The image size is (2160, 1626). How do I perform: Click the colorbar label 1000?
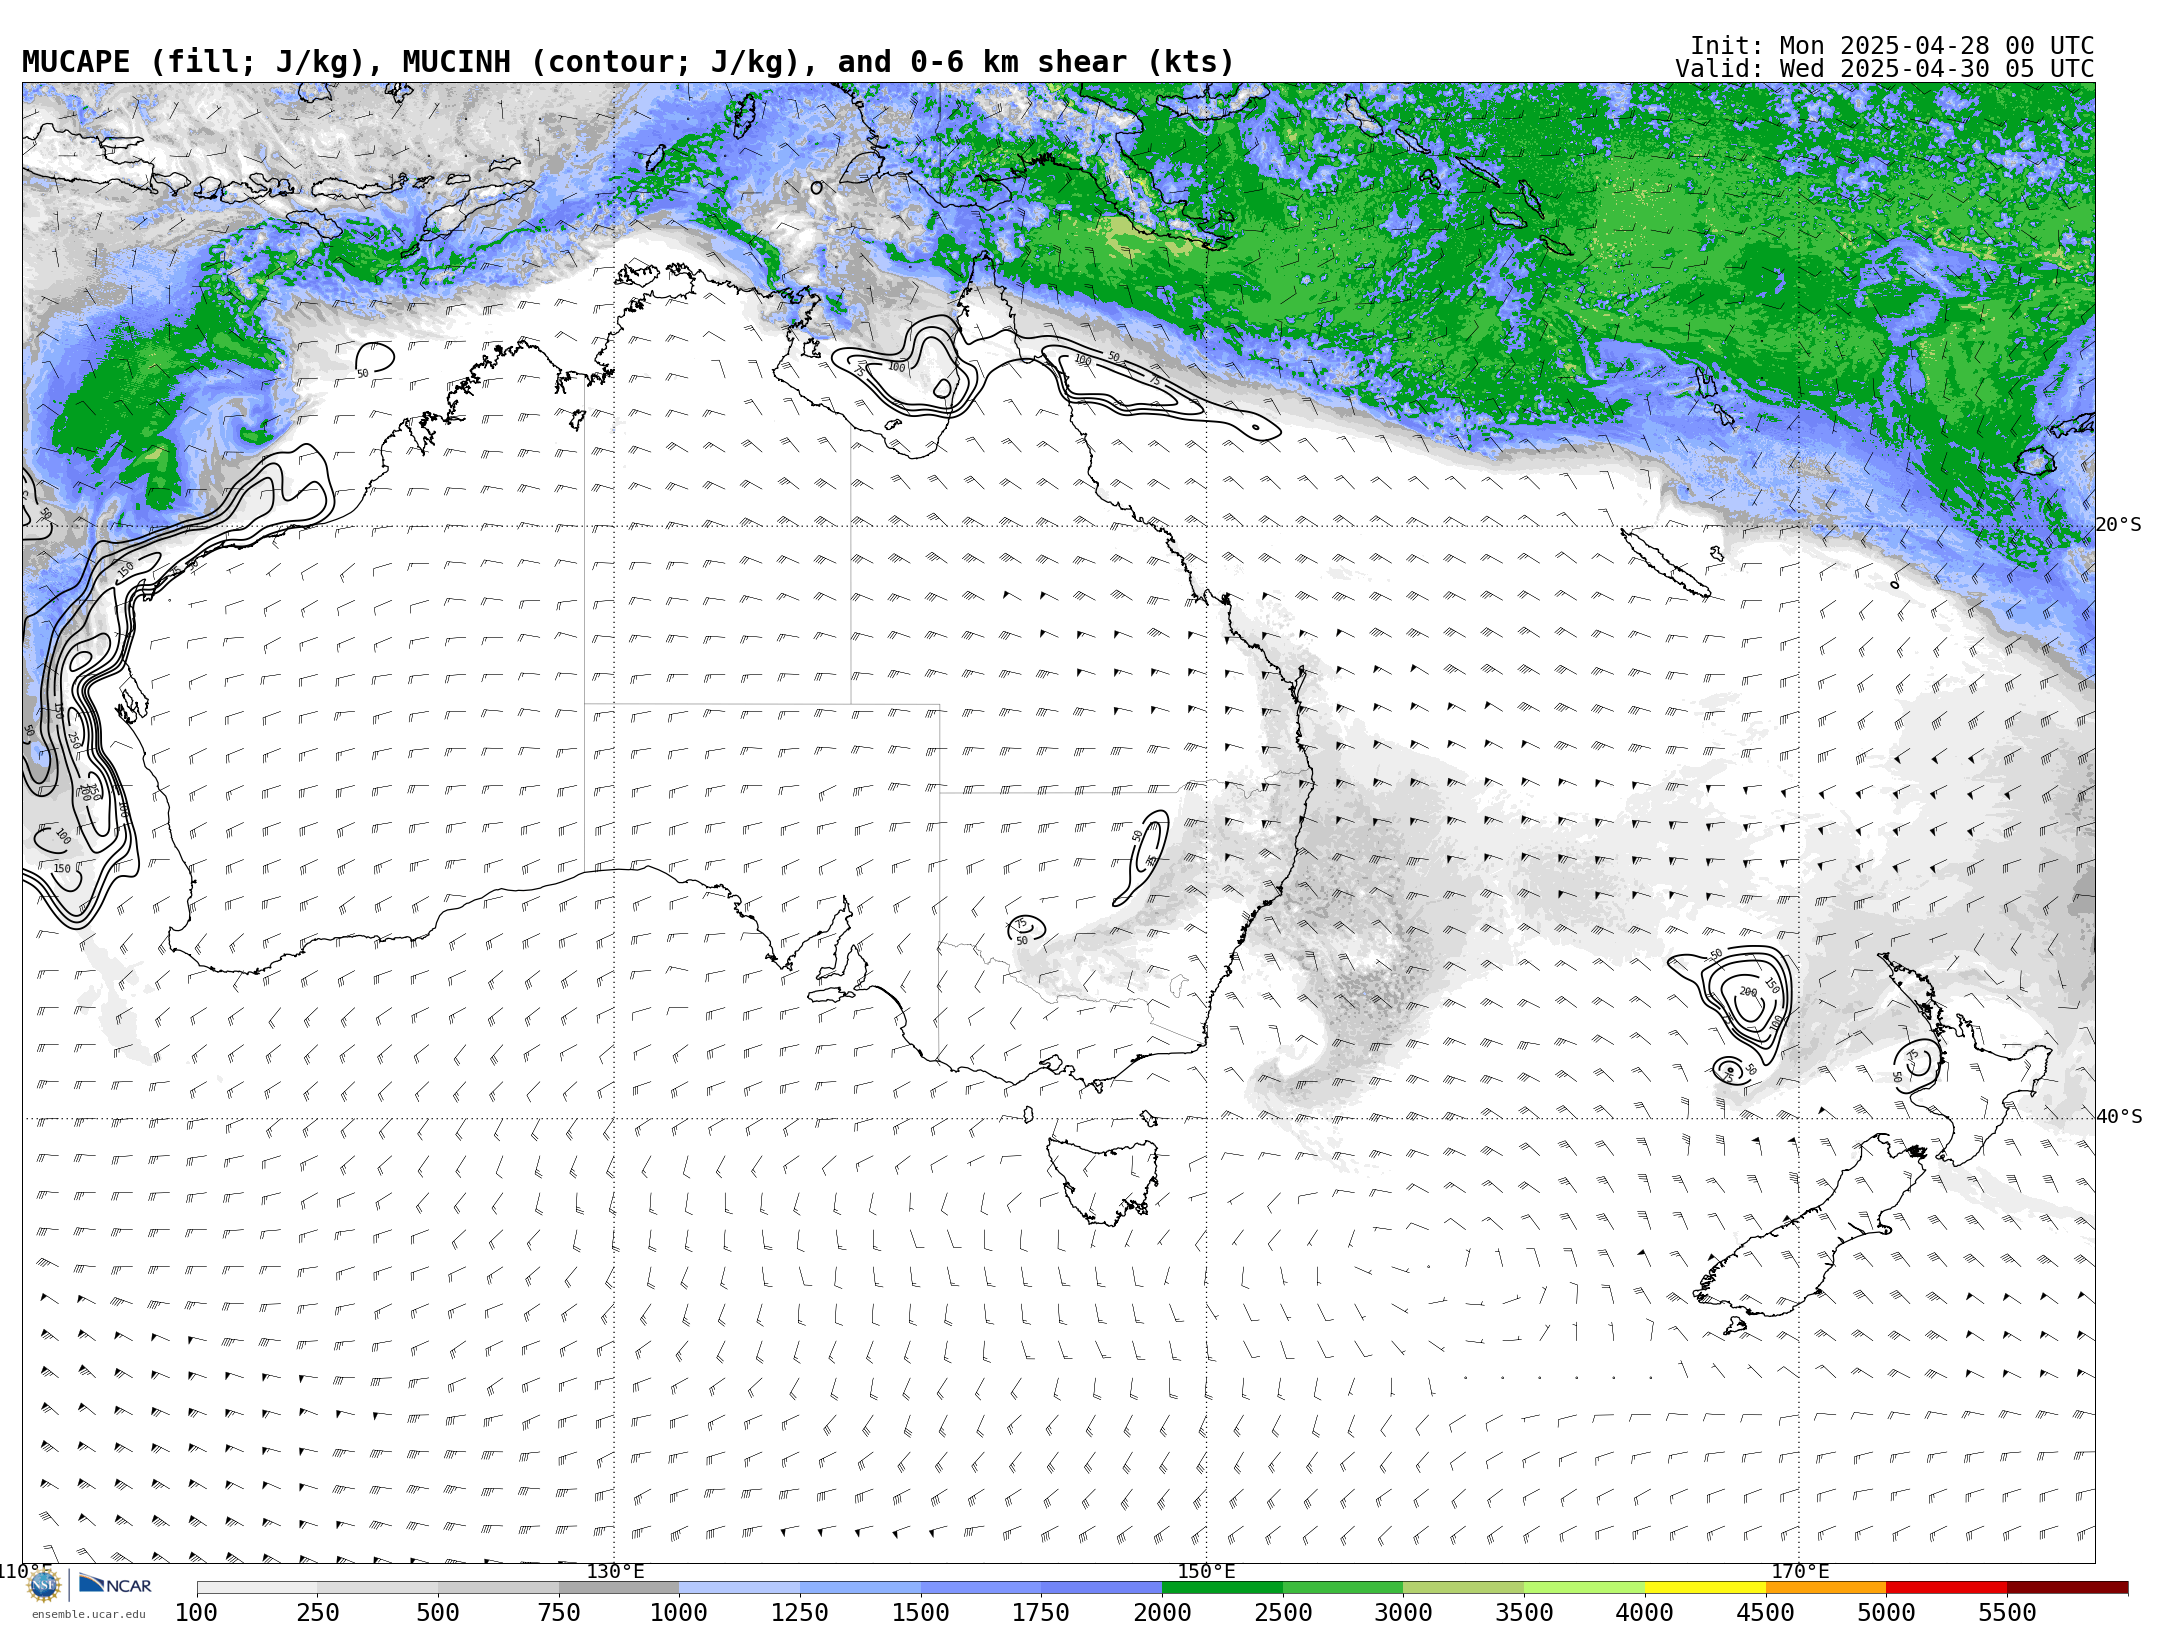[x=679, y=1613]
